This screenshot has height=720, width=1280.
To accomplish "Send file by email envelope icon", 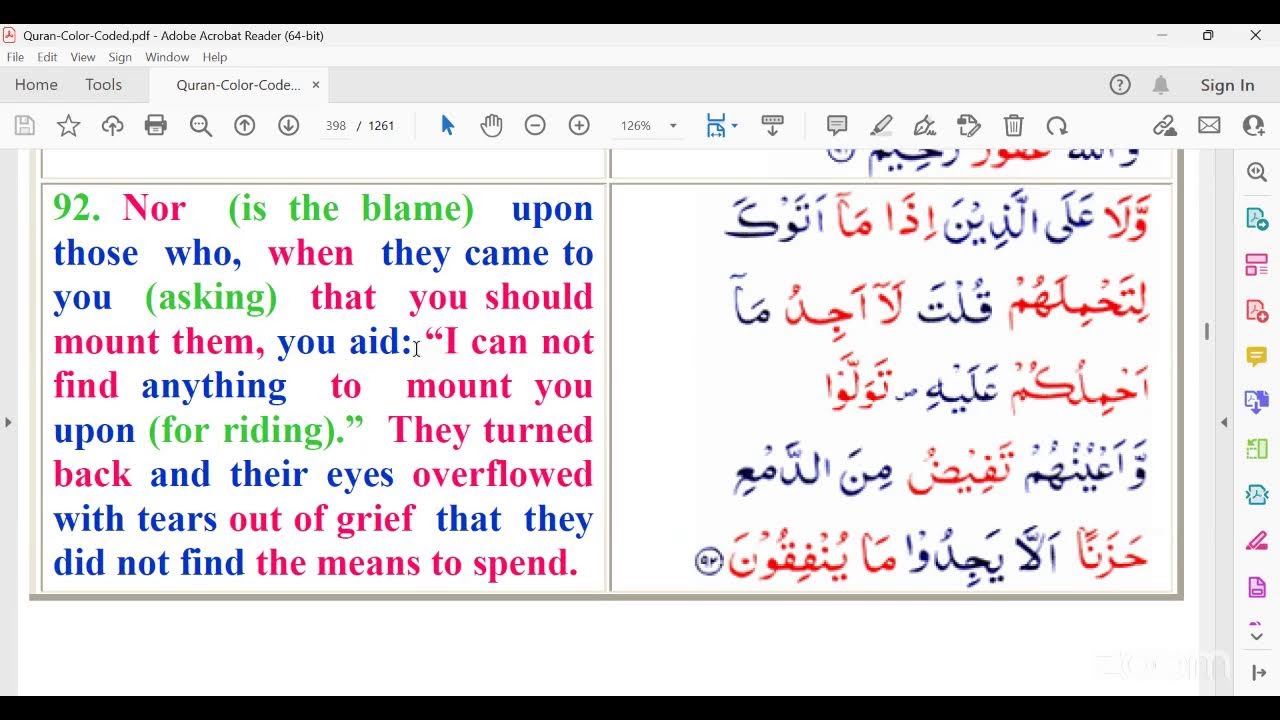I will (x=1209, y=126).
